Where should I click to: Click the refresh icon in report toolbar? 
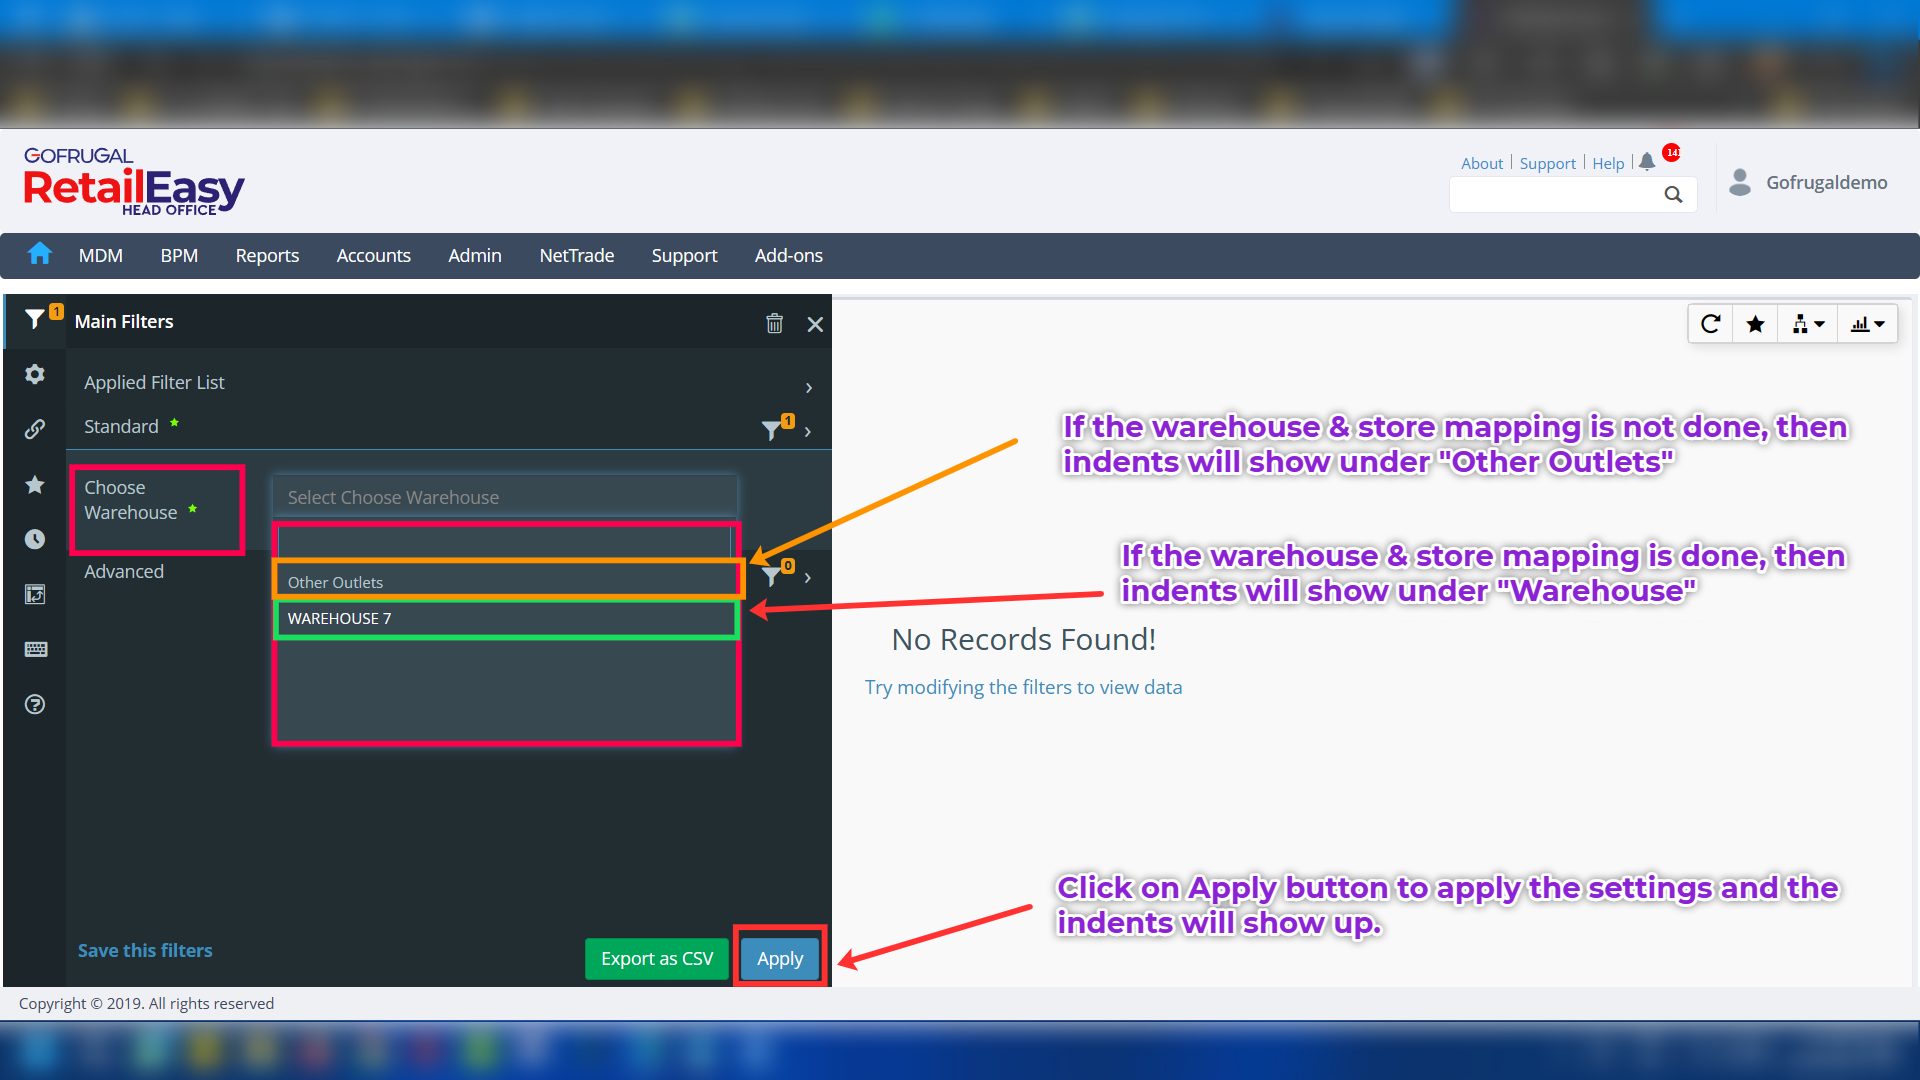pos(1711,324)
